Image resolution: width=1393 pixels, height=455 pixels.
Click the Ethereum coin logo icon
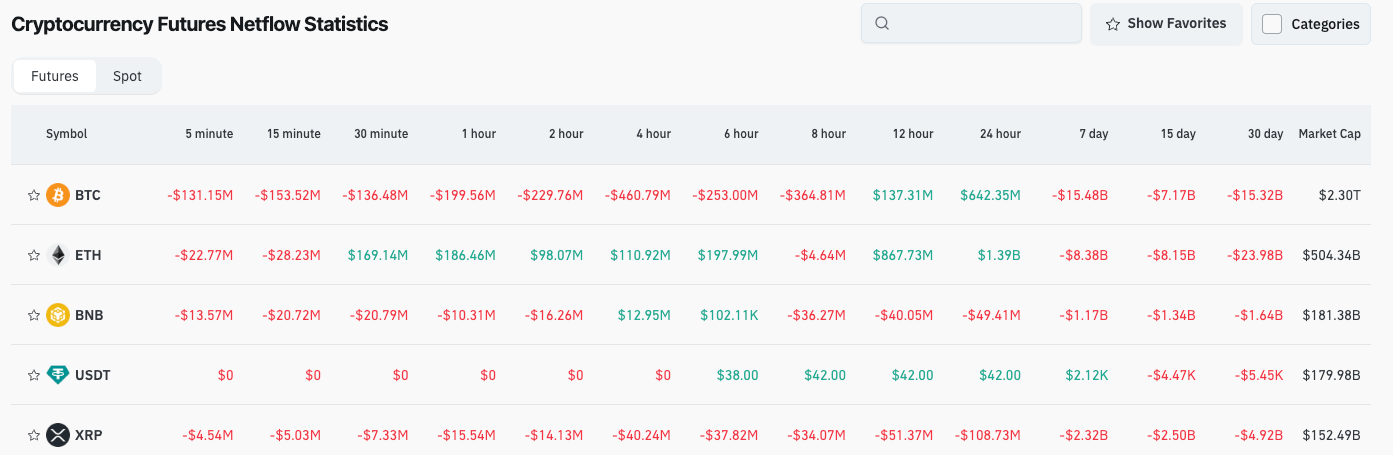(x=58, y=255)
